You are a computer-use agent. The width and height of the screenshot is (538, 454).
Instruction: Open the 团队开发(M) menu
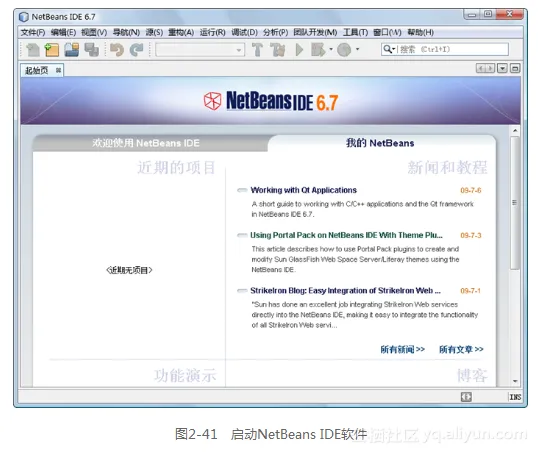click(315, 32)
